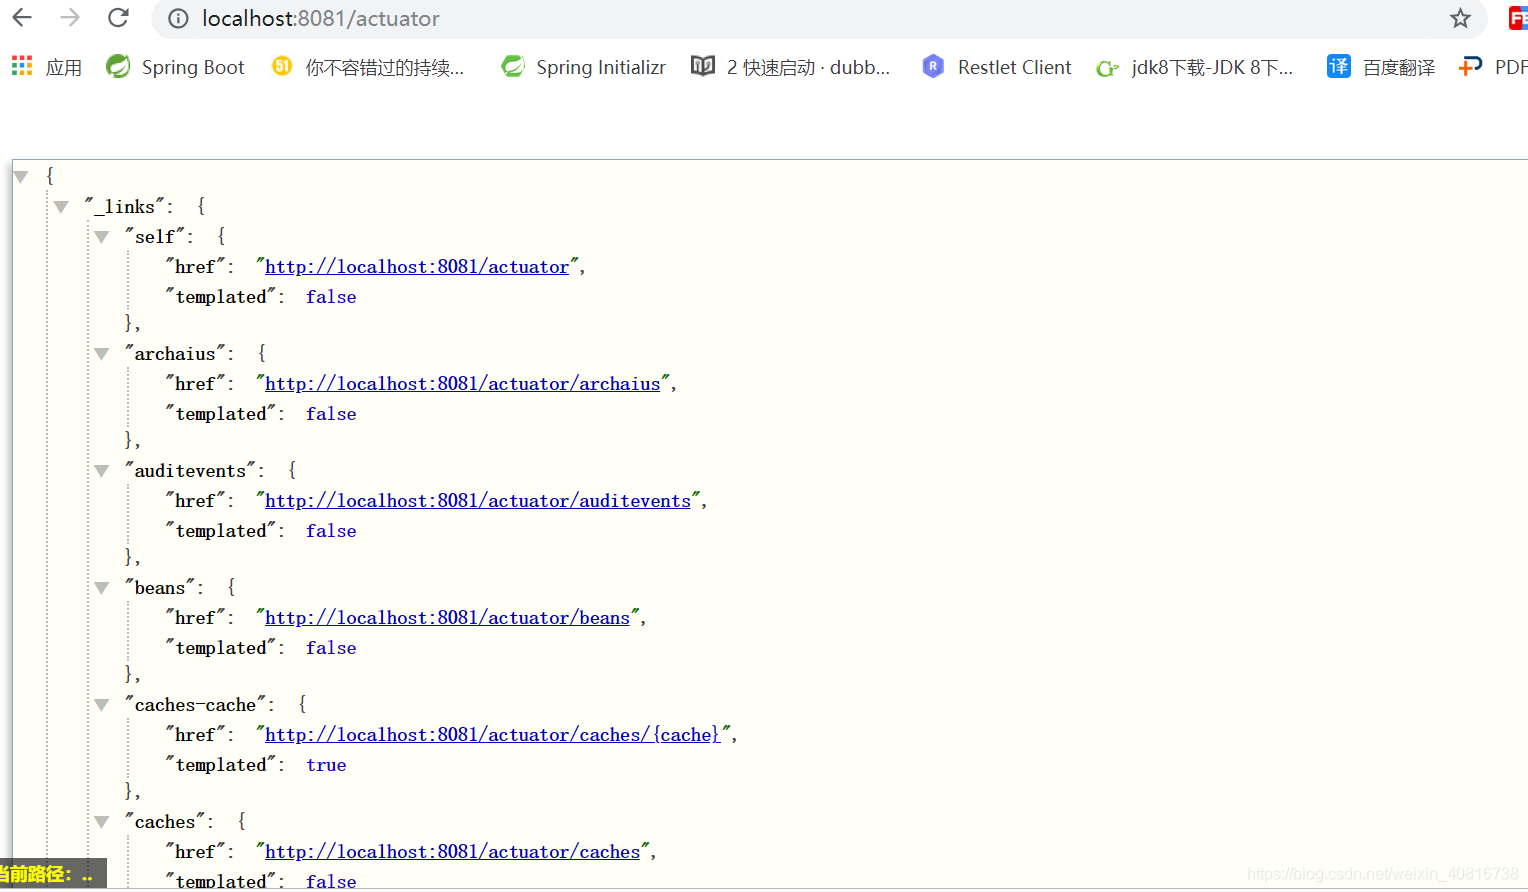Open the actuator/archaius link
The height and width of the screenshot is (892, 1528).
(x=463, y=384)
